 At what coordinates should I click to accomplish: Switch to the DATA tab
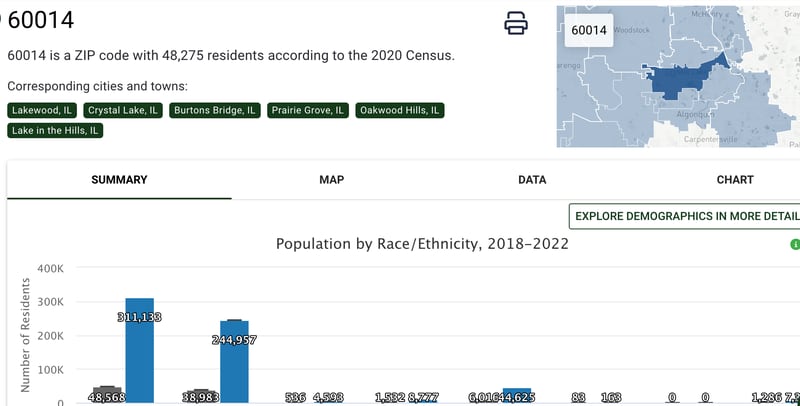coord(532,180)
